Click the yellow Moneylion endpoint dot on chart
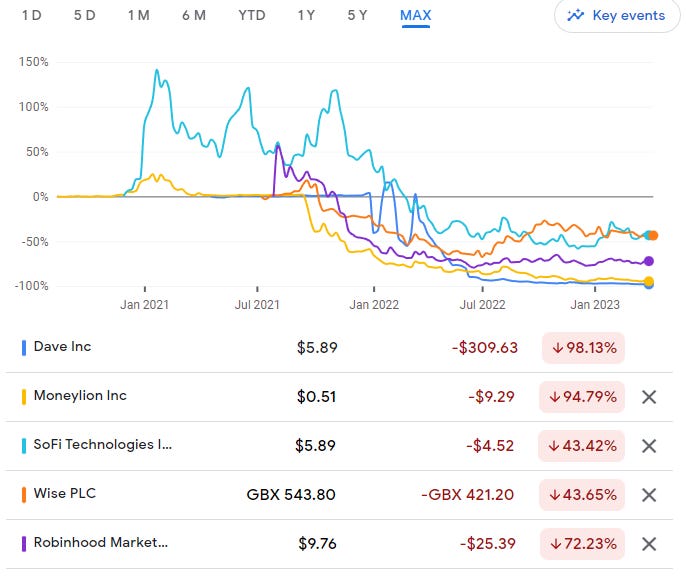This screenshot has width=686, height=578. (x=649, y=281)
